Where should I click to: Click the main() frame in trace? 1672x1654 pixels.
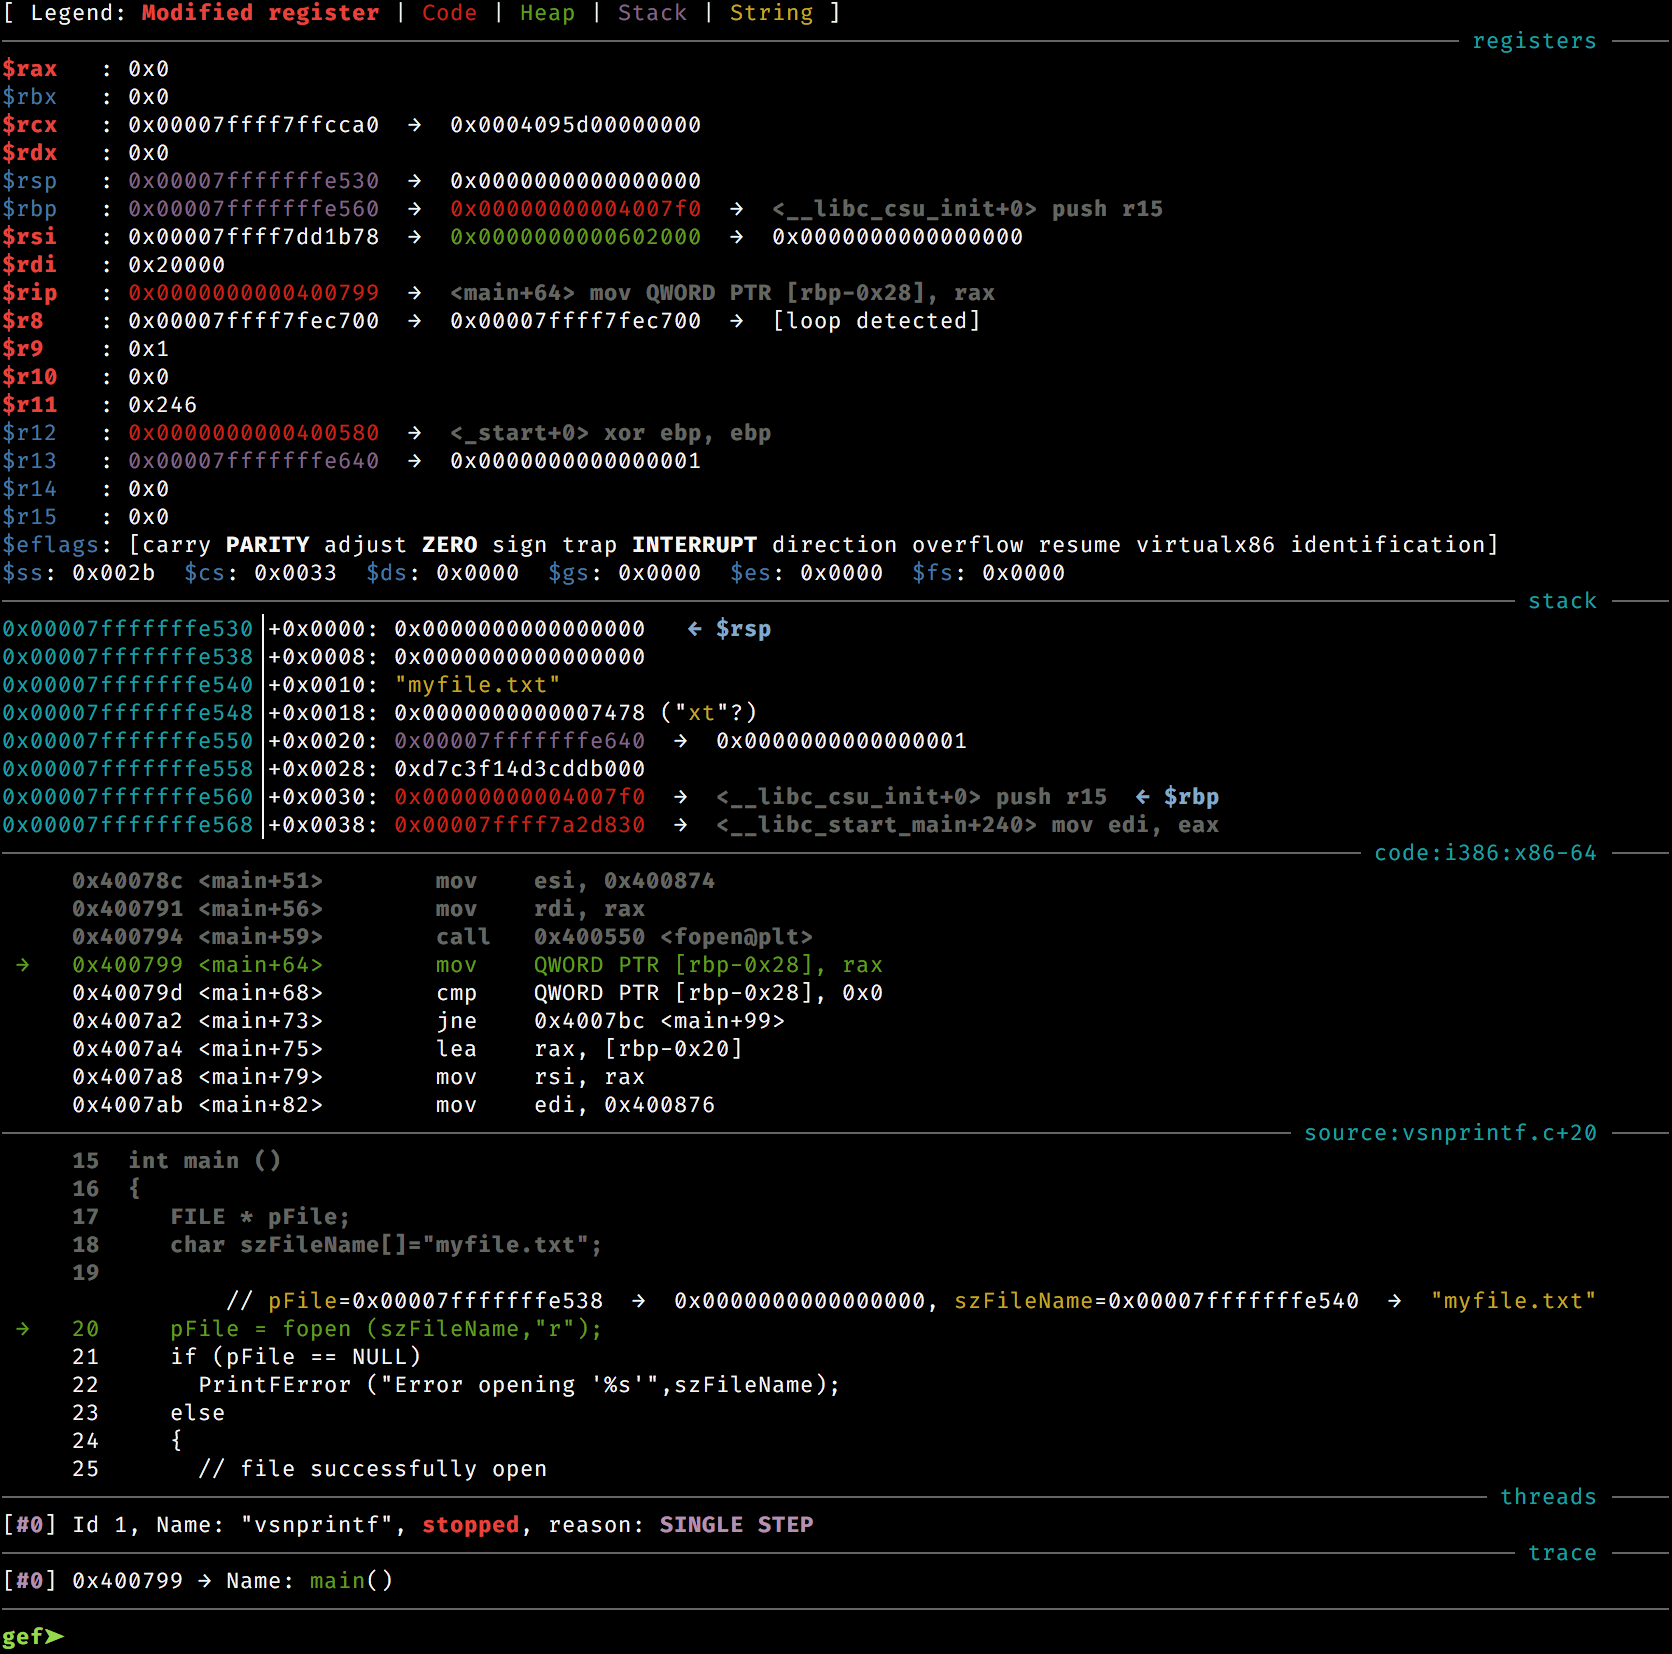point(351,1581)
